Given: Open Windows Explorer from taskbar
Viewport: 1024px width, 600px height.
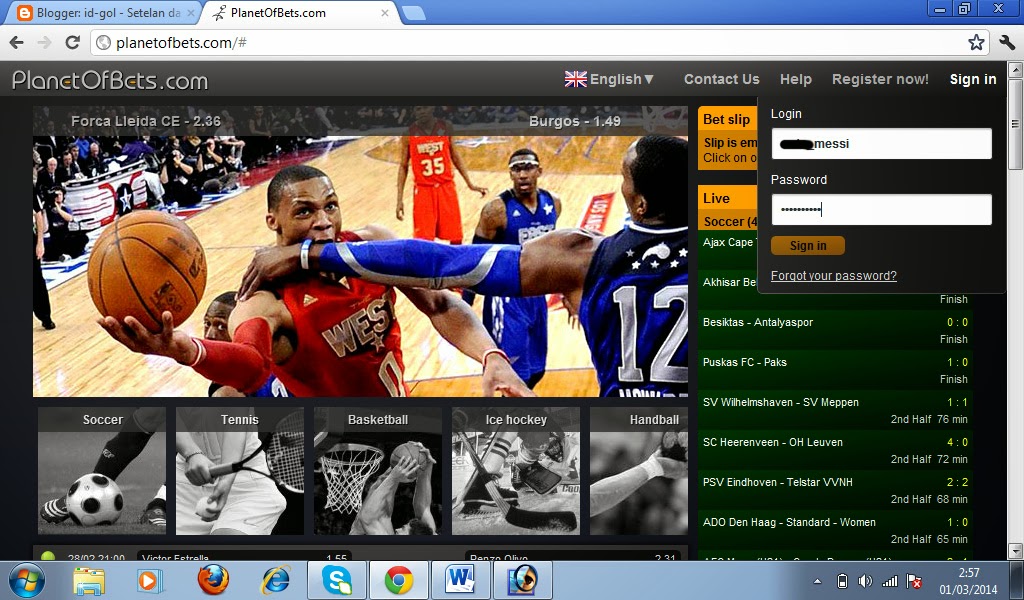Looking at the screenshot, I should (x=89, y=580).
